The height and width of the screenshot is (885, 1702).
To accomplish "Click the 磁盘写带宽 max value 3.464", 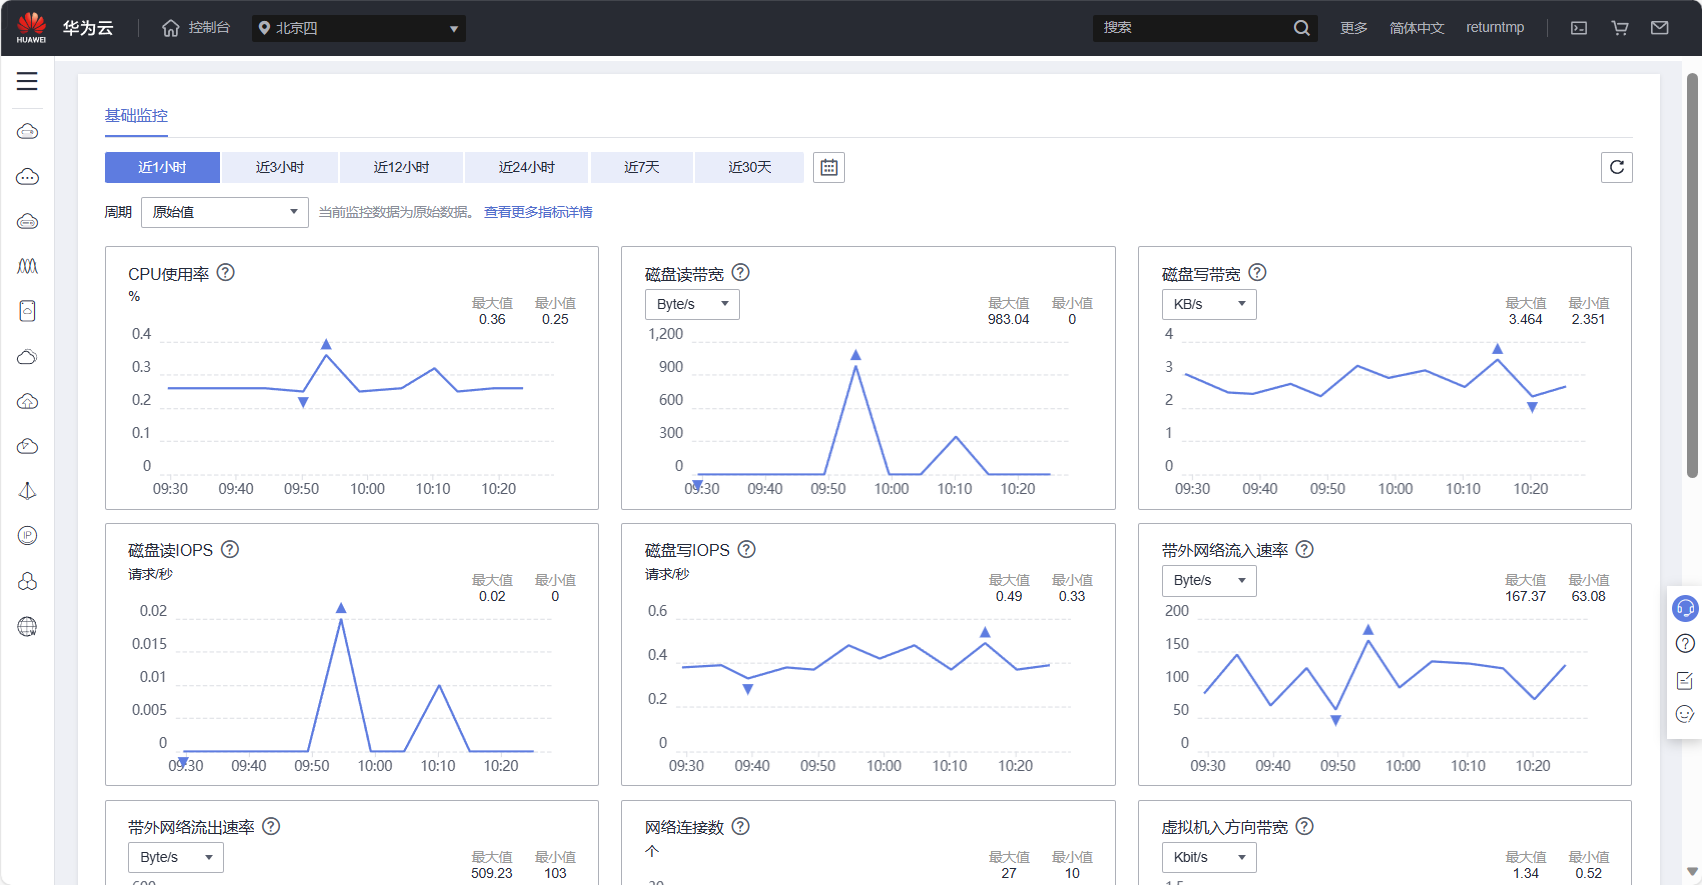I will 1526,320.
